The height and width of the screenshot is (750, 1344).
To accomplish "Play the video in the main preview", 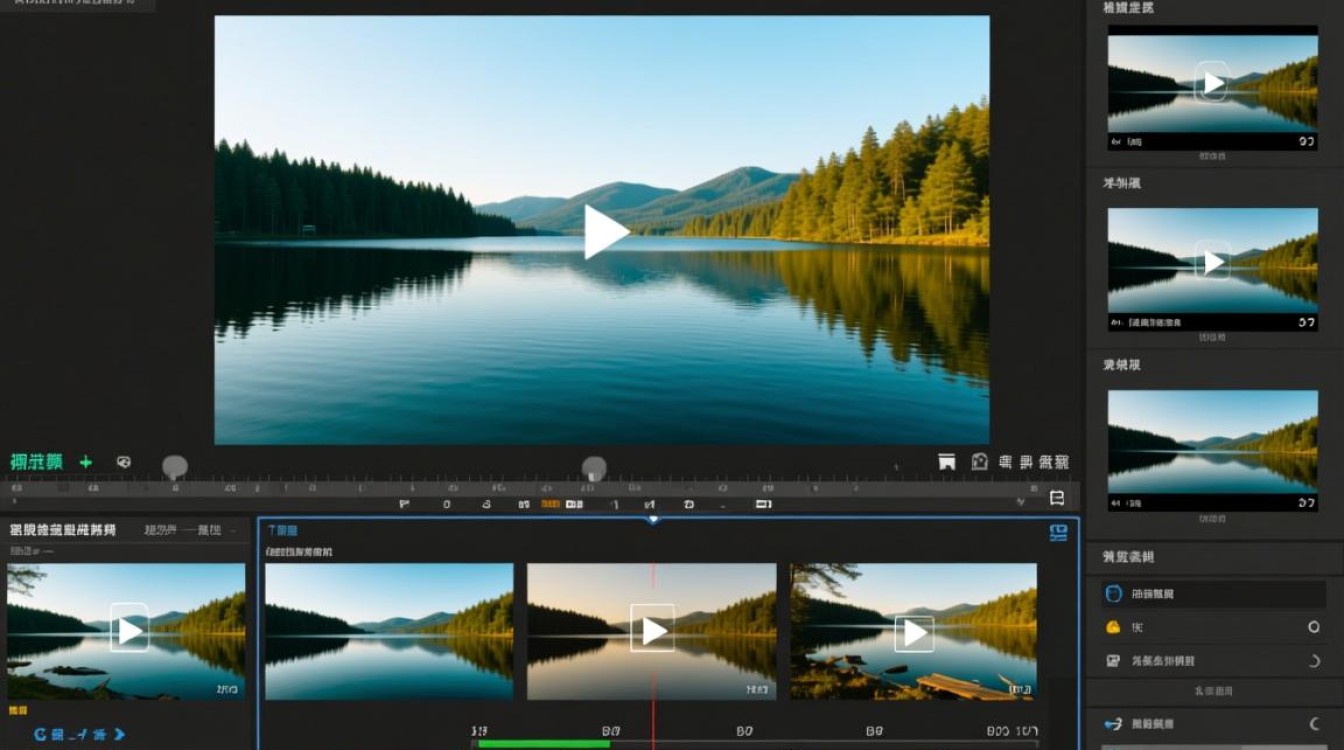I will click(605, 232).
